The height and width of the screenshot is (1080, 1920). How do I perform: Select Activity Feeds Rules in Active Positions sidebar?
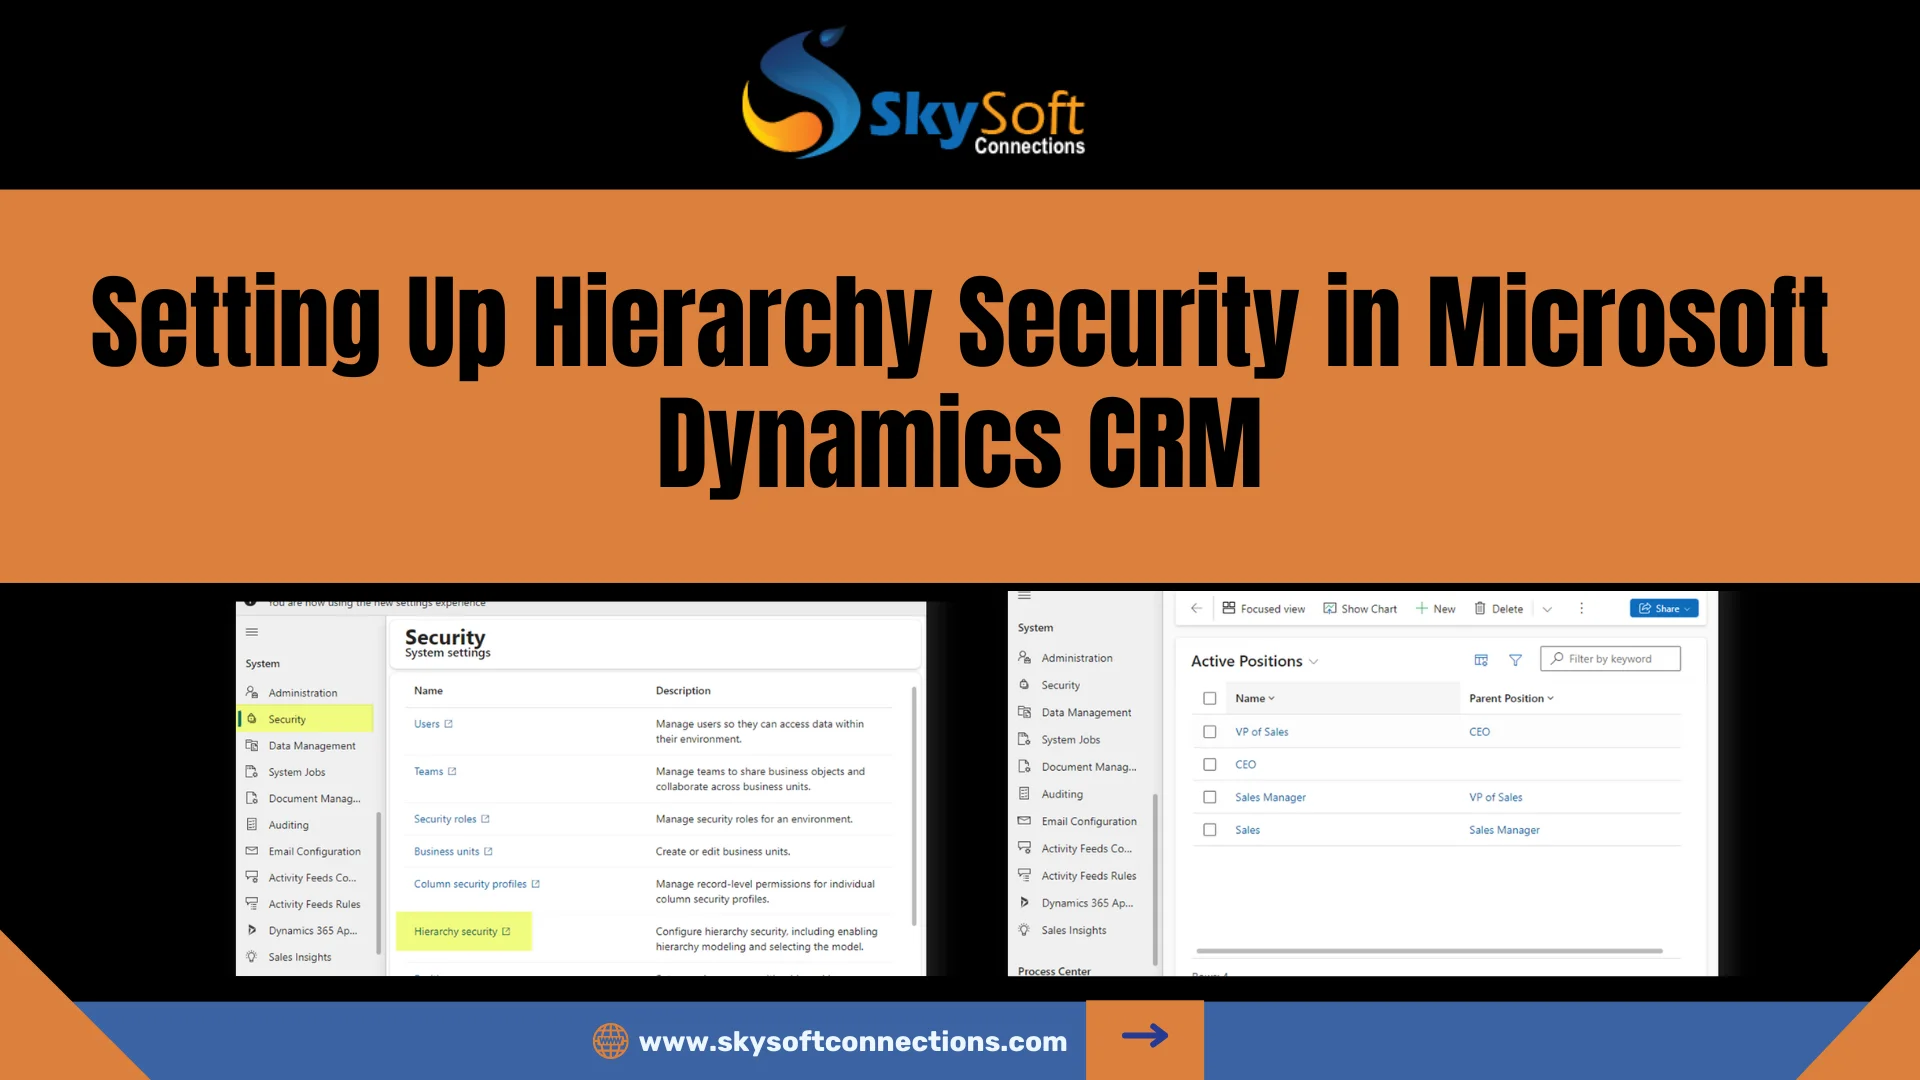coord(1077,876)
